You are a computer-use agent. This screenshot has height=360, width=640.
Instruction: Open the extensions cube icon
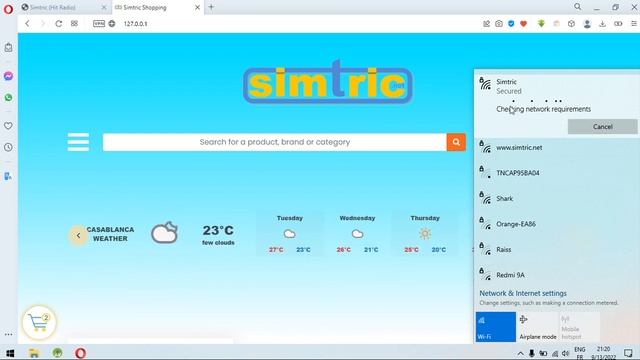[571, 24]
